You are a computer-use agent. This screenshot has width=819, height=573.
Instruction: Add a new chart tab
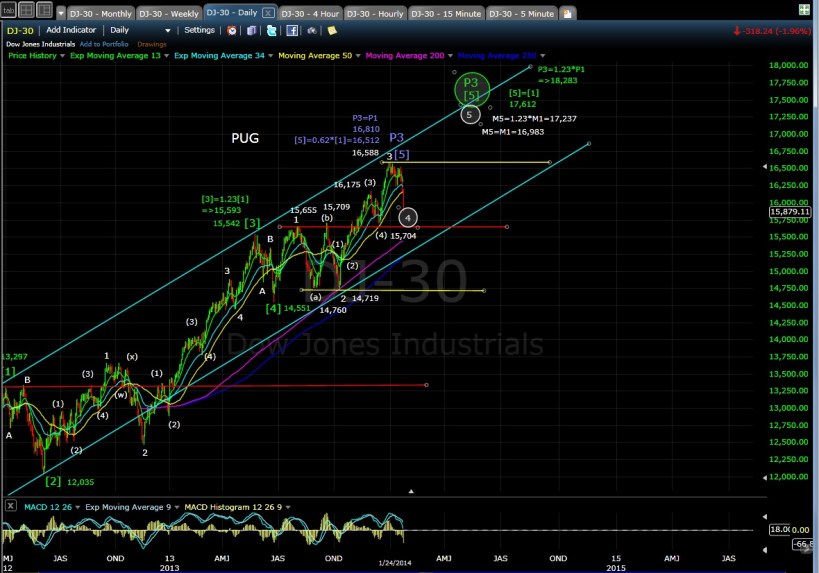coord(567,14)
